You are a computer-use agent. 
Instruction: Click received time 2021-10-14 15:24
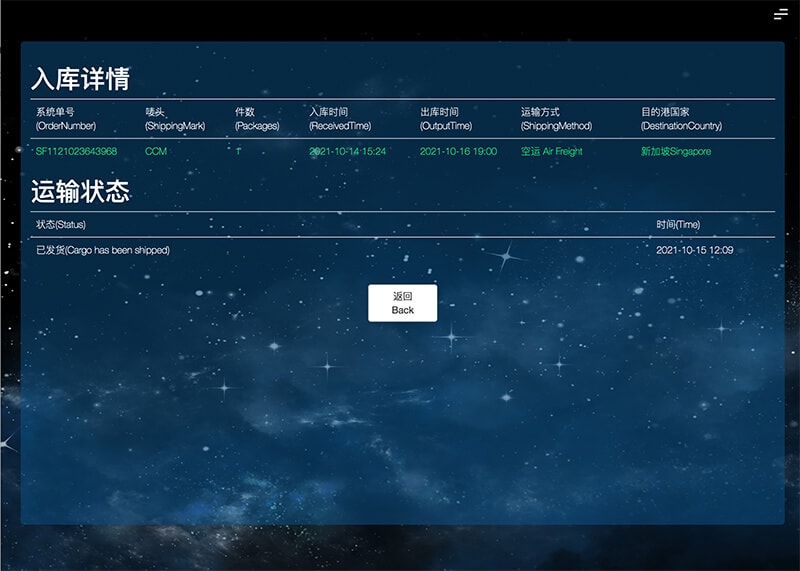point(347,152)
